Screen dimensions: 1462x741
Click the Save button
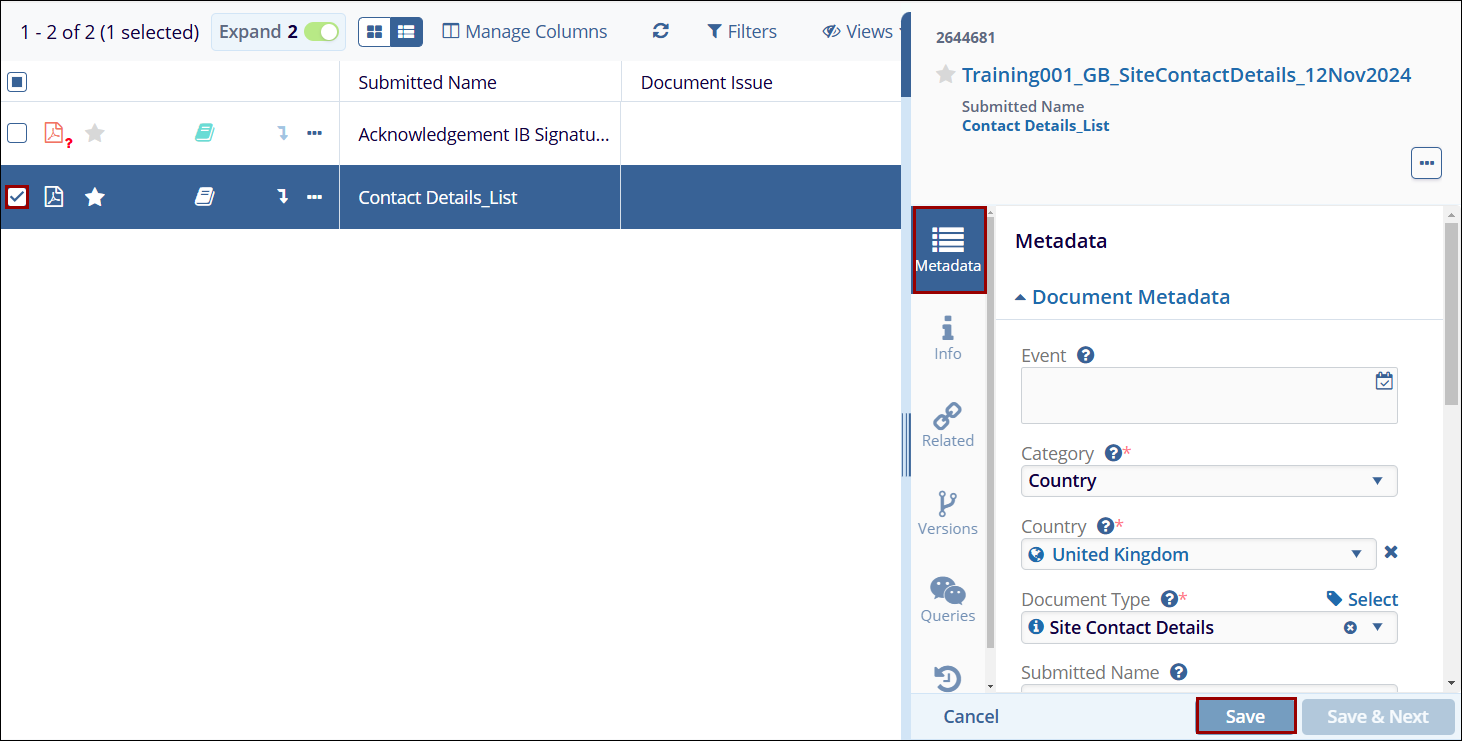[x=1245, y=716]
